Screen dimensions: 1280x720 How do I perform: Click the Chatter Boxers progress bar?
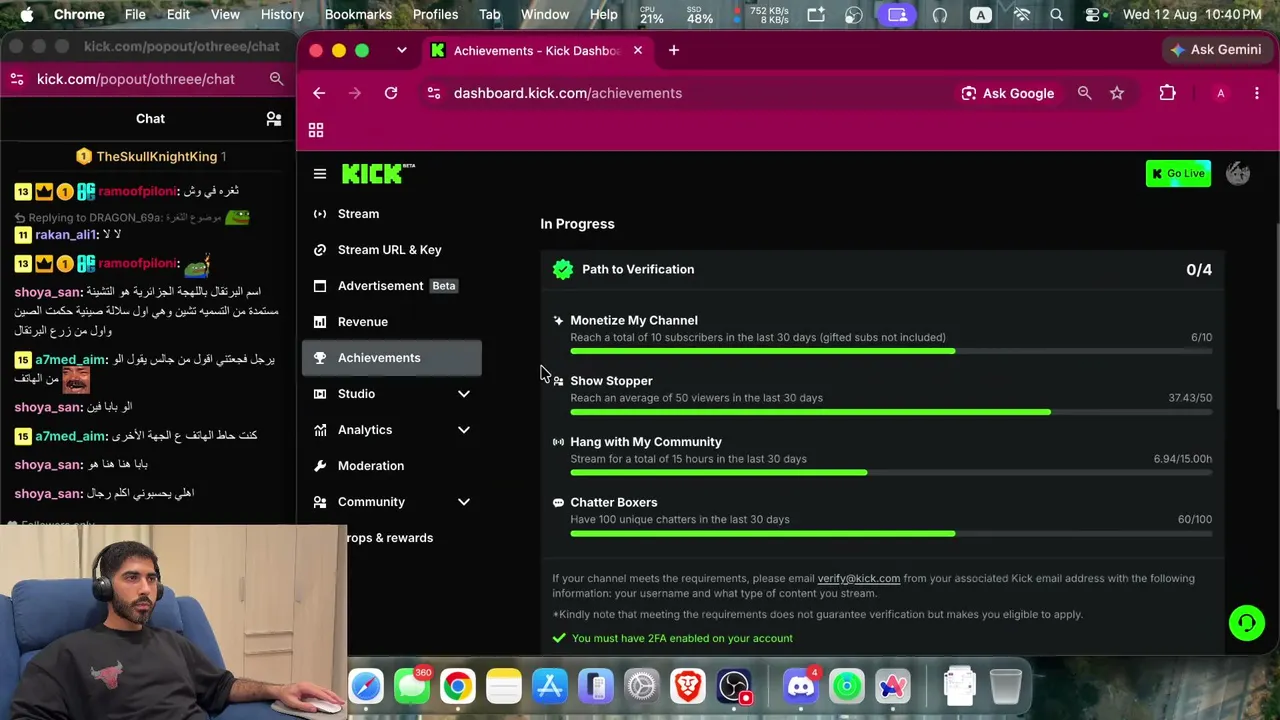pyautogui.click(x=891, y=533)
